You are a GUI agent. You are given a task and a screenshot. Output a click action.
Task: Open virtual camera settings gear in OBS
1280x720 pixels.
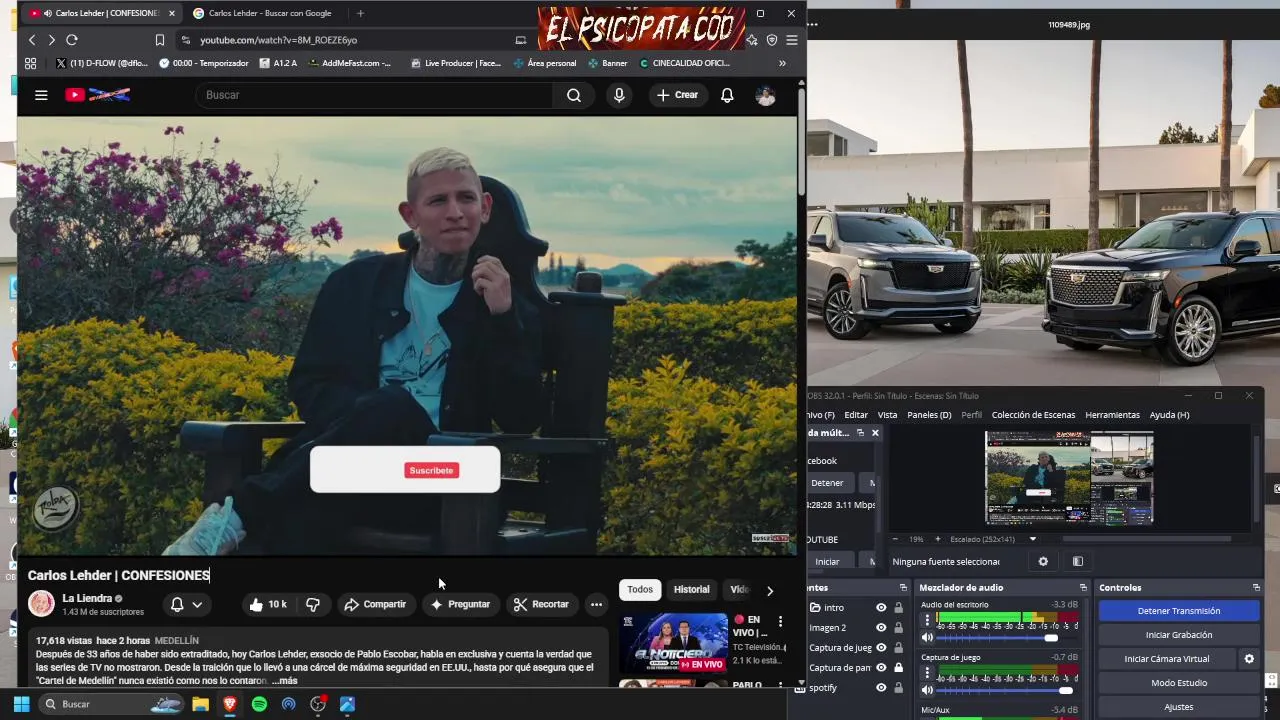click(x=1249, y=659)
